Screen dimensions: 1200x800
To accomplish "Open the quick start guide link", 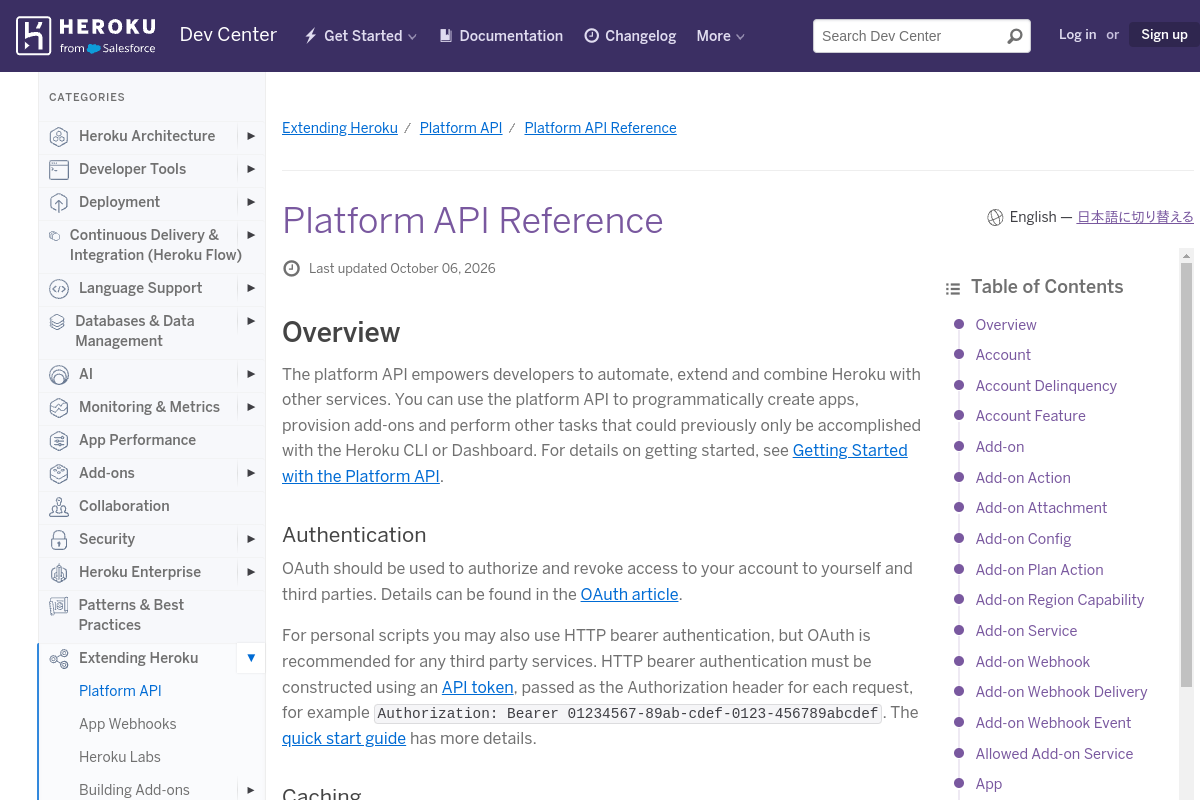I will [x=344, y=739].
